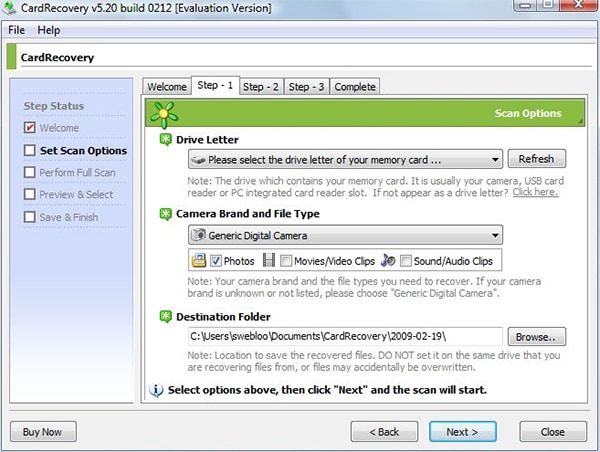Screen dimensions: 600x452
Task: Click the info icon near Select options text
Action: [x=156, y=390]
